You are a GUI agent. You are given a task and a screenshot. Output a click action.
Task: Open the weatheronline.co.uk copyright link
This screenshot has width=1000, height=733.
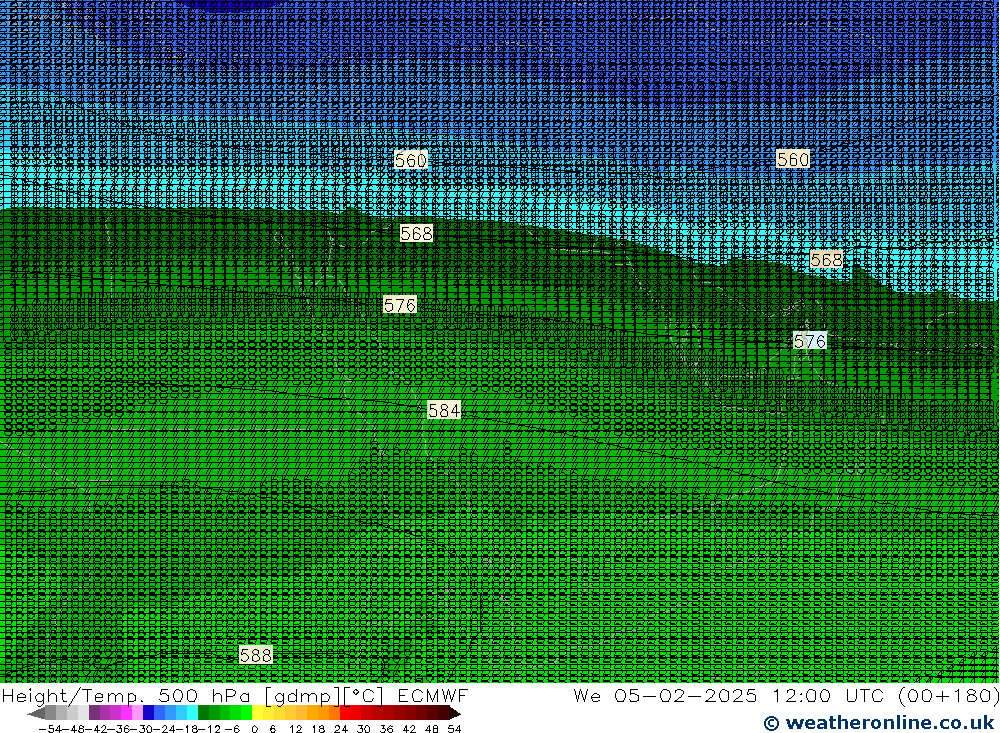click(x=878, y=723)
